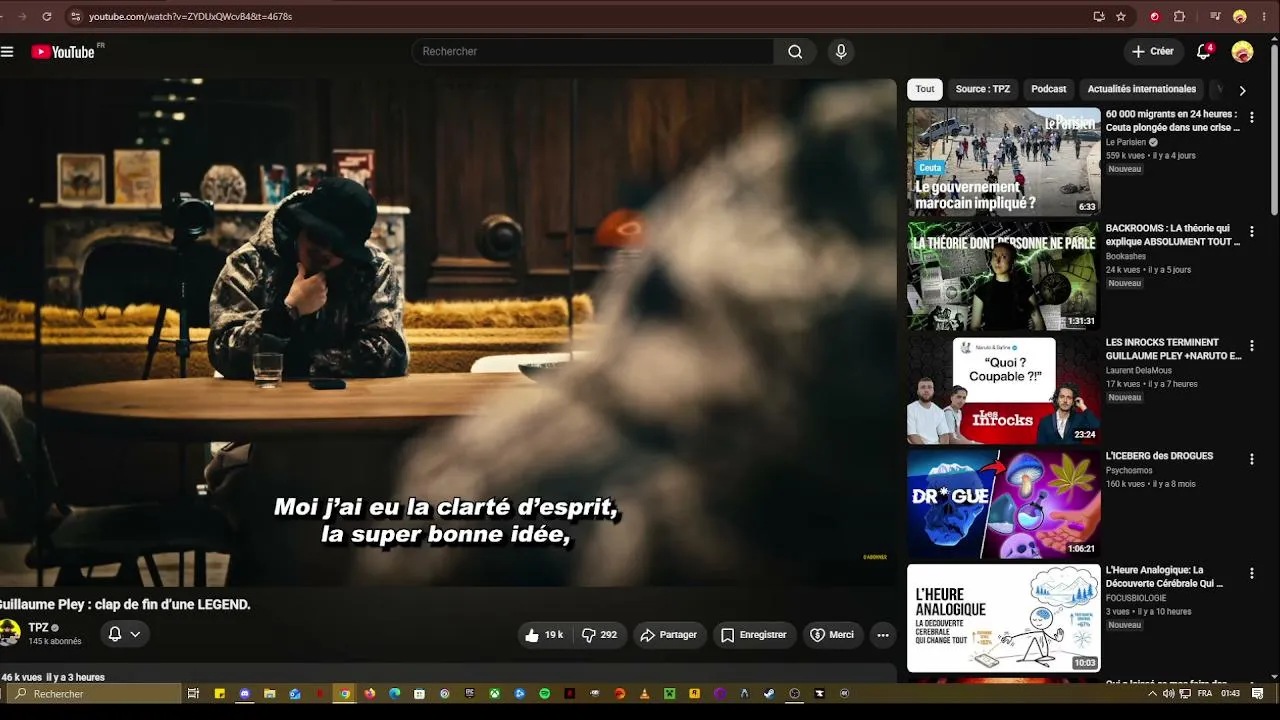Open Steam from the taskbar
Viewport: 1280px width, 720px height.
[x=770, y=693]
